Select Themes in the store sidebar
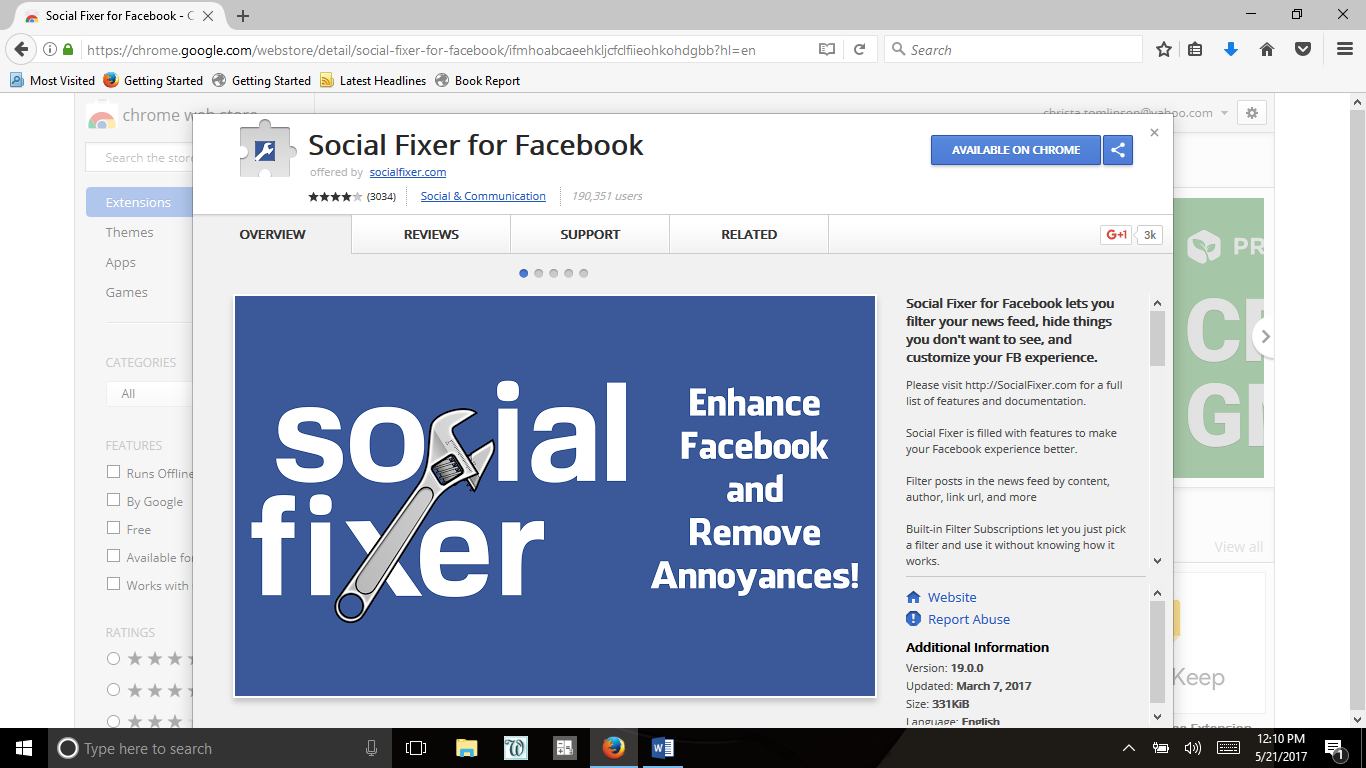 click(130, 232)
